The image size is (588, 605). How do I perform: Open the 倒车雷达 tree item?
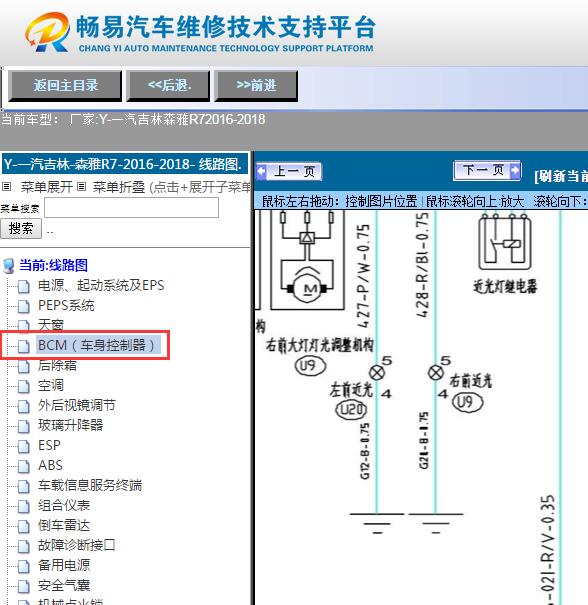coord(64,526)
